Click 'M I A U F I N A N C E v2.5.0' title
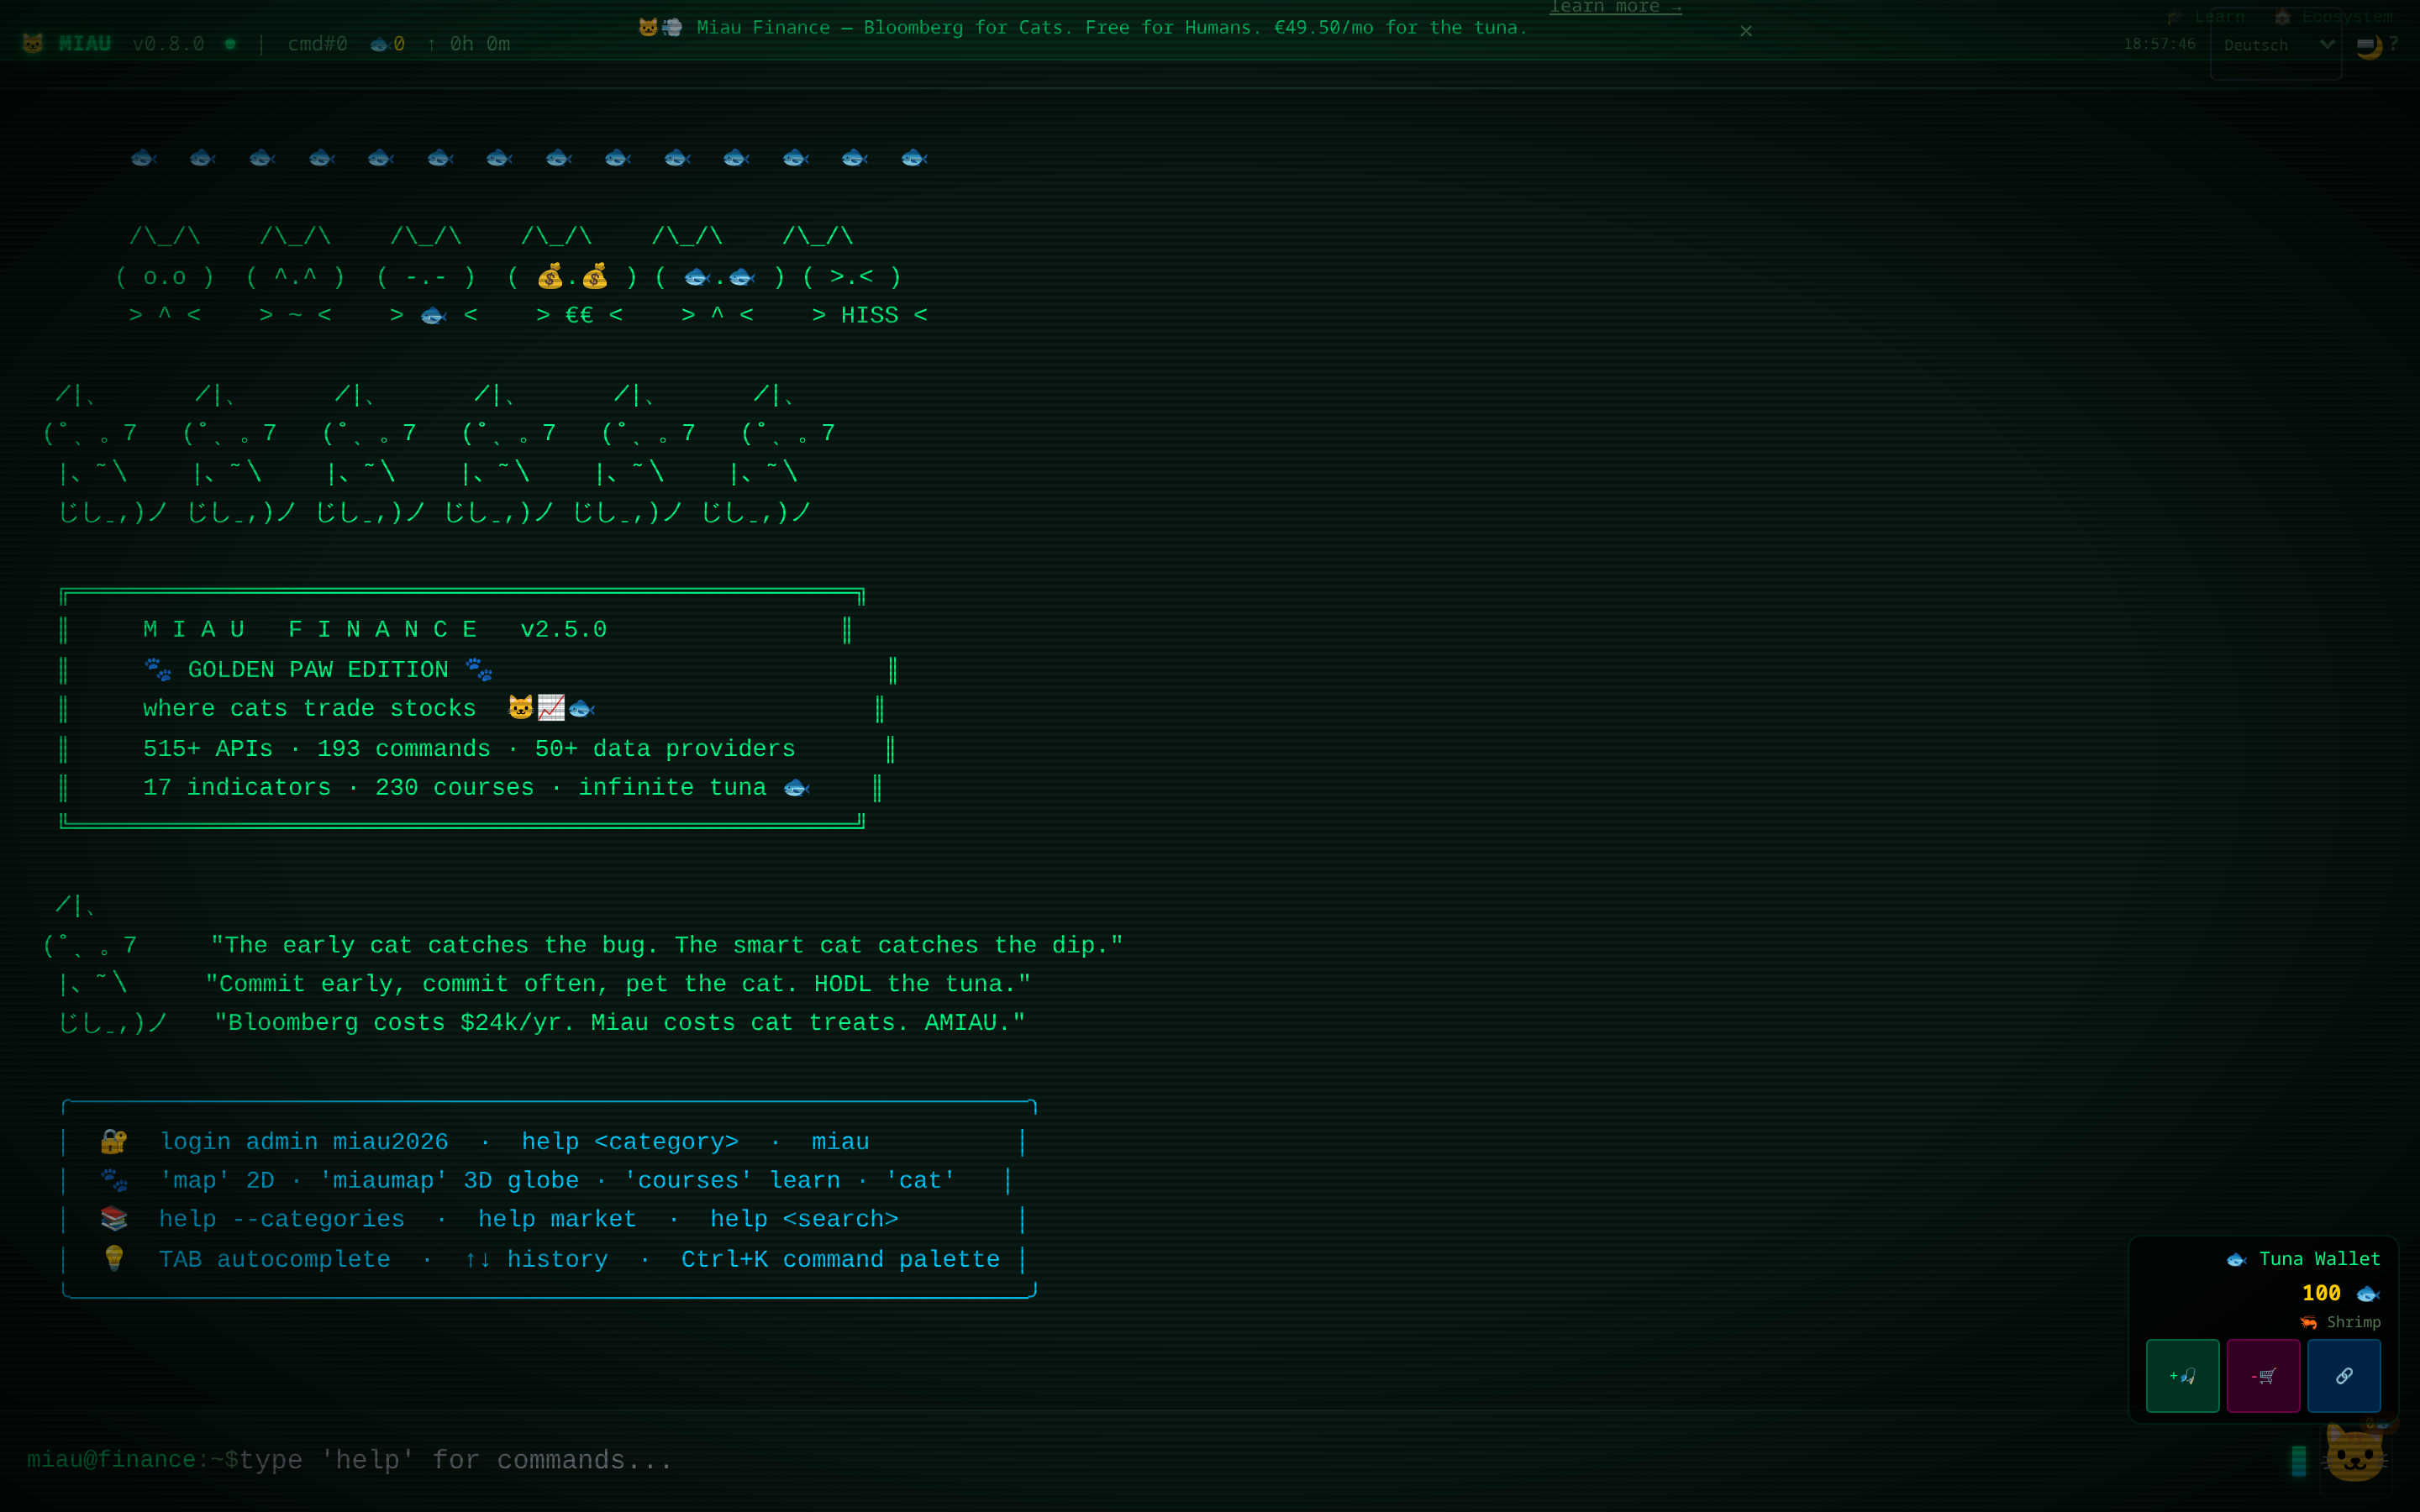Image resolution: width=2420 pixels, height=1512 pixels. [x=375, y=630]
